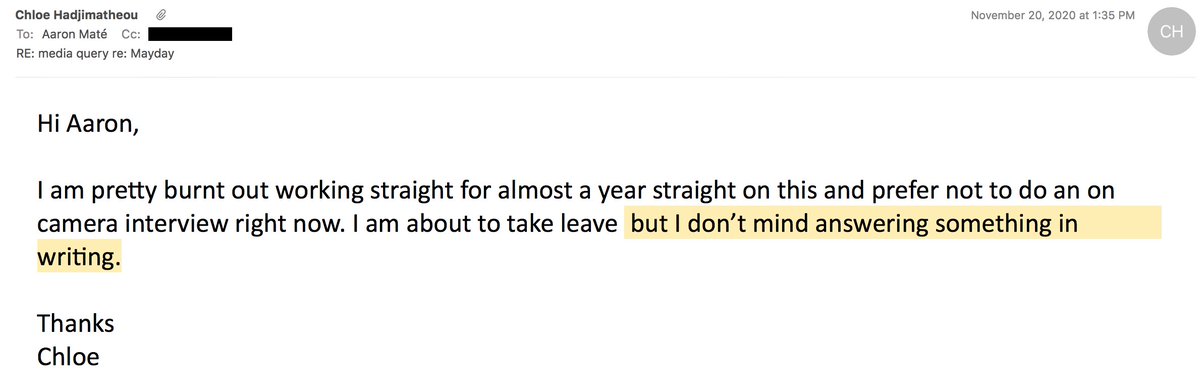Select sender name Chloe Hadjimatheou

click(78, 15)
